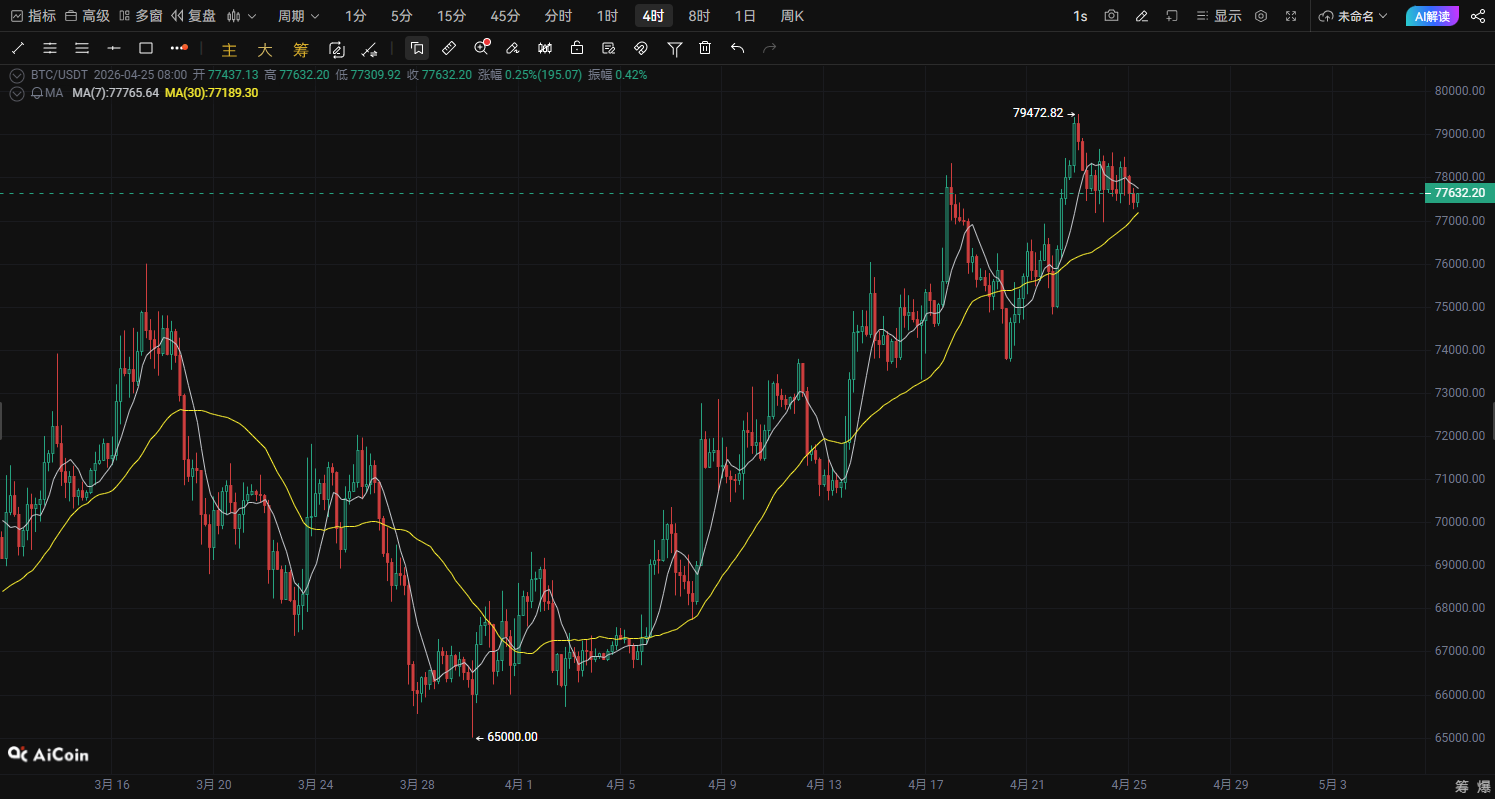Undo the last drawing action
The height and width of the screenshot is (799, 1495).
737,48
